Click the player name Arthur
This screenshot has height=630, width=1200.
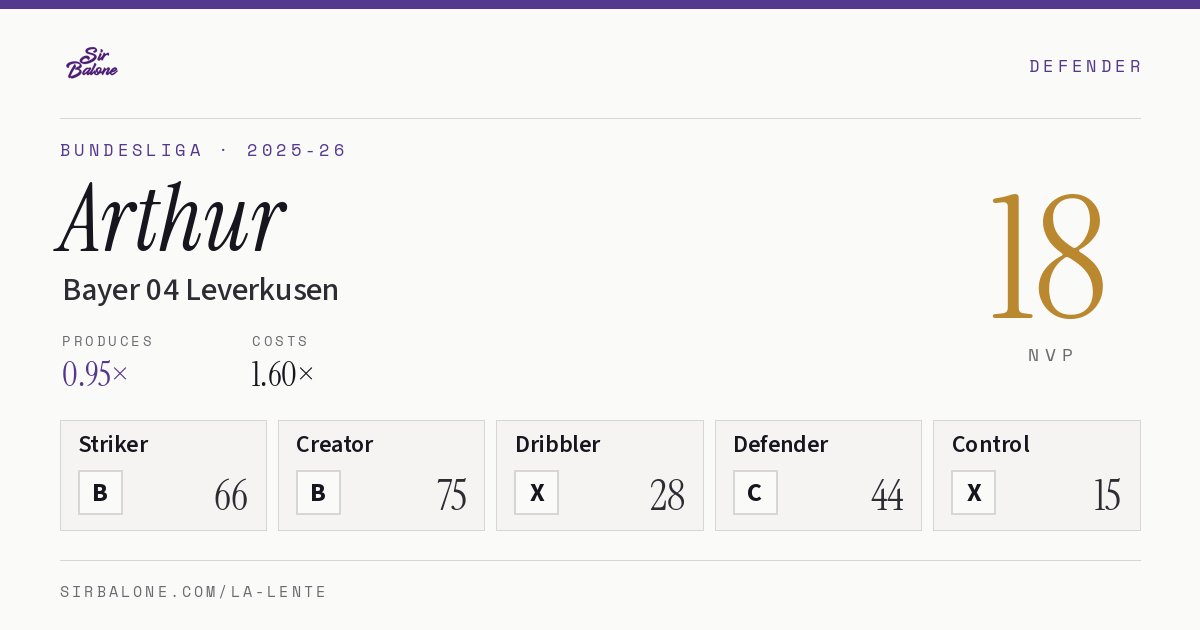[172, 217]
